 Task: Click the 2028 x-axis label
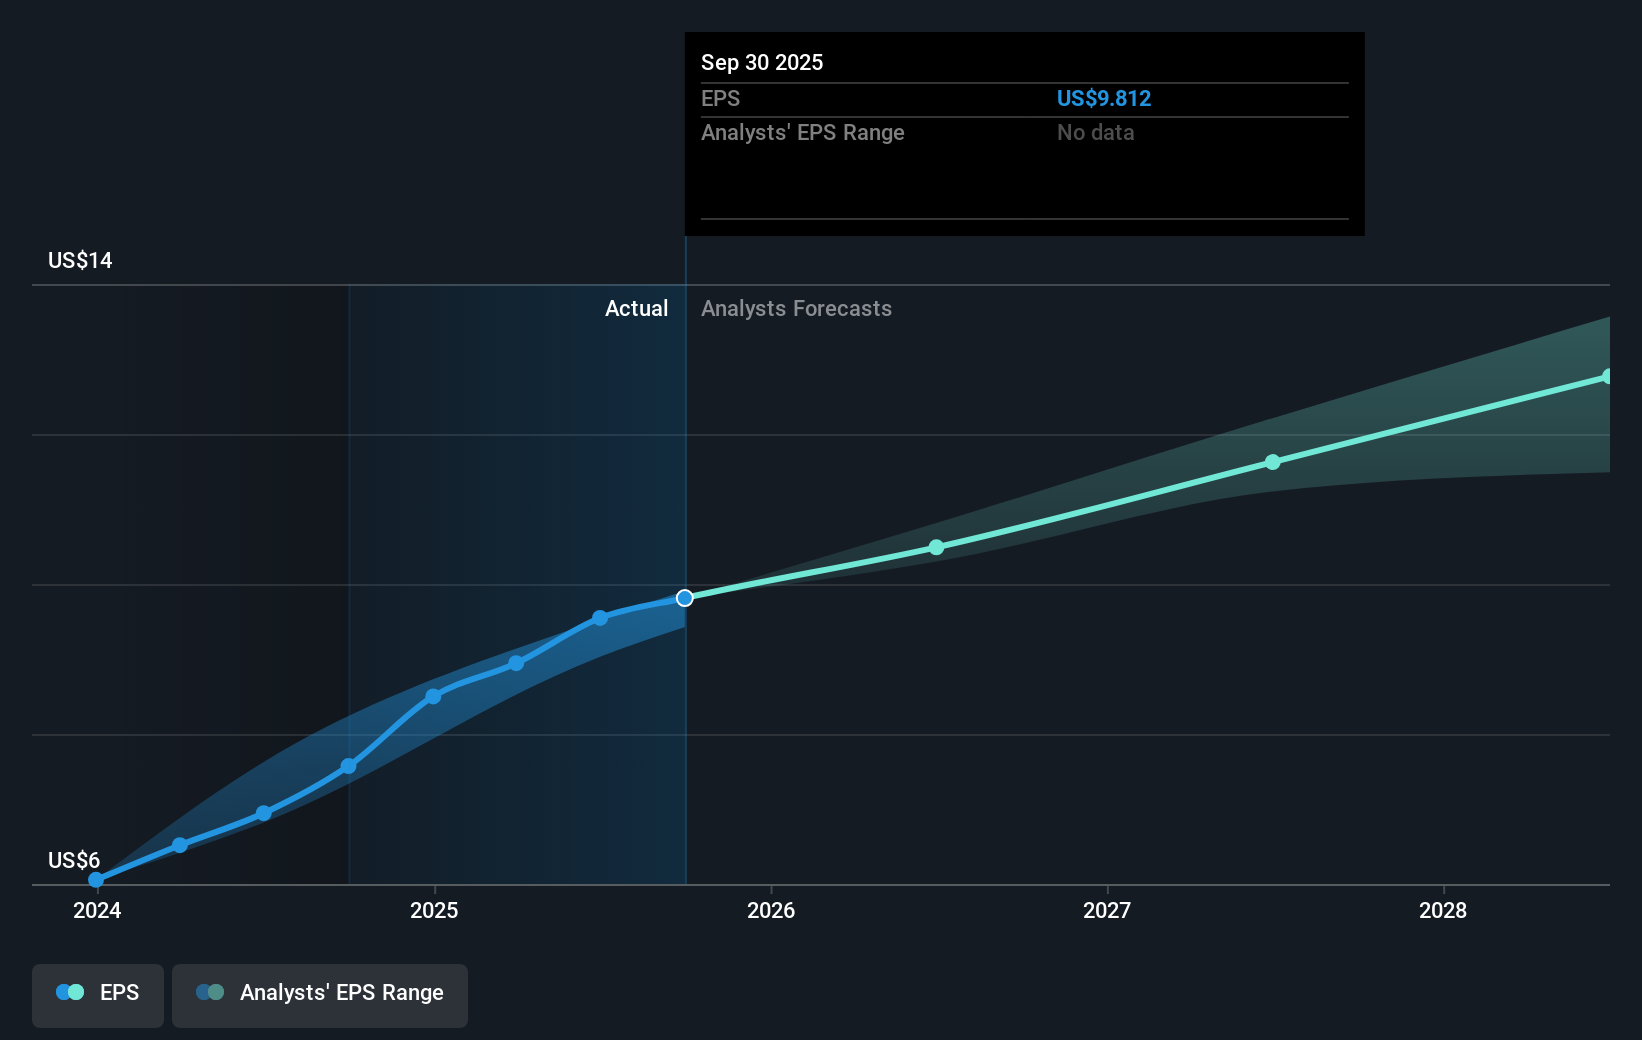(1443, 910)
